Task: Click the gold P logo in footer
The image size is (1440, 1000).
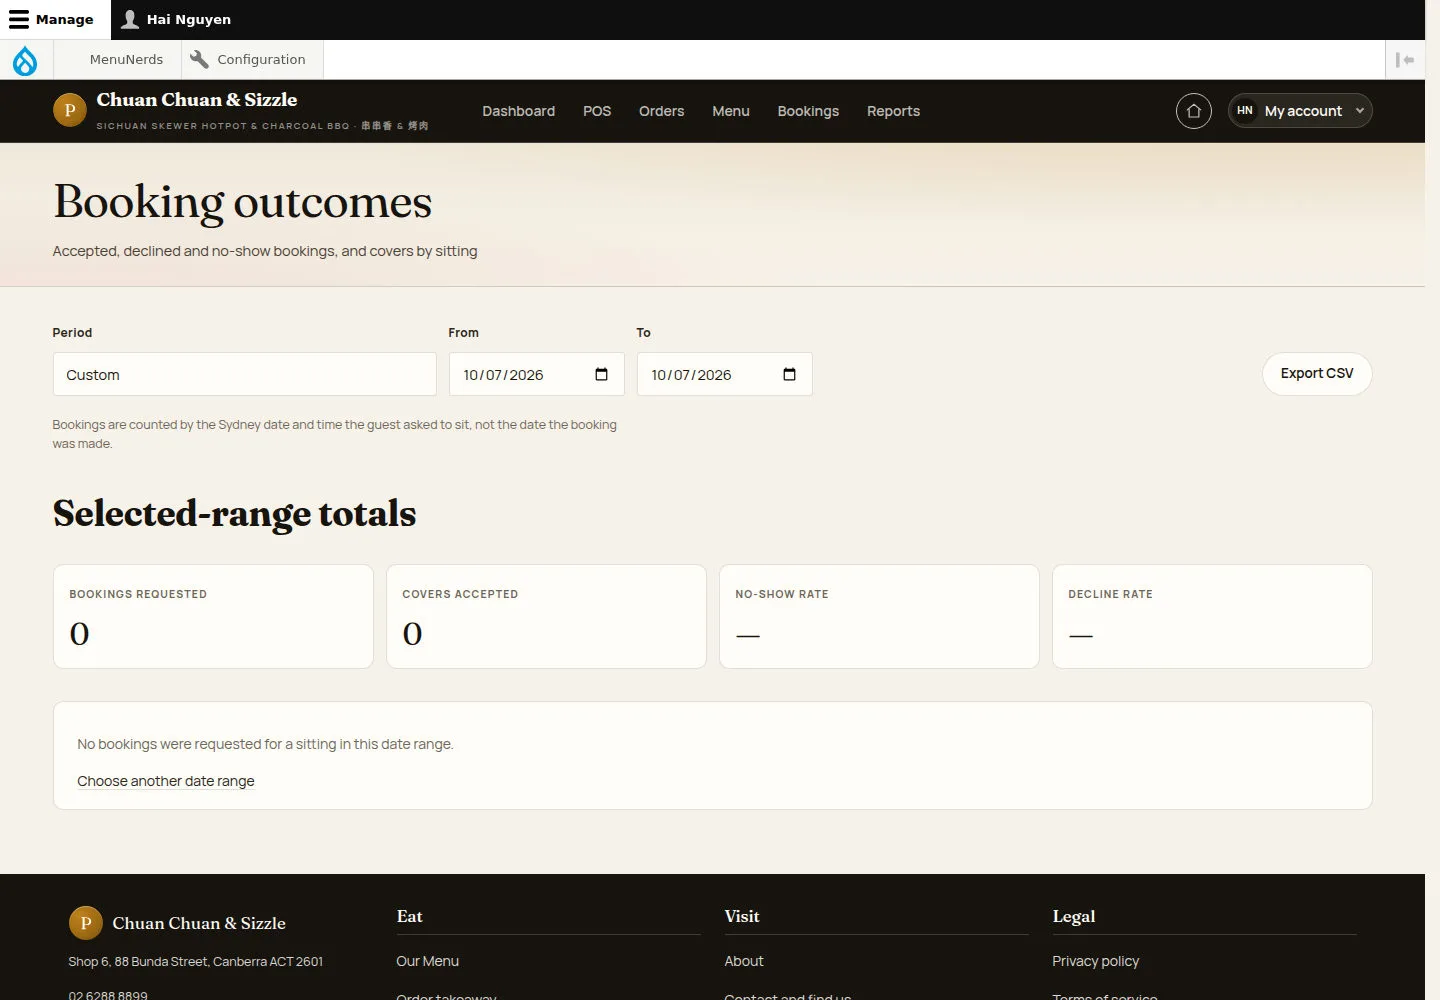Action: coord(86,923)
